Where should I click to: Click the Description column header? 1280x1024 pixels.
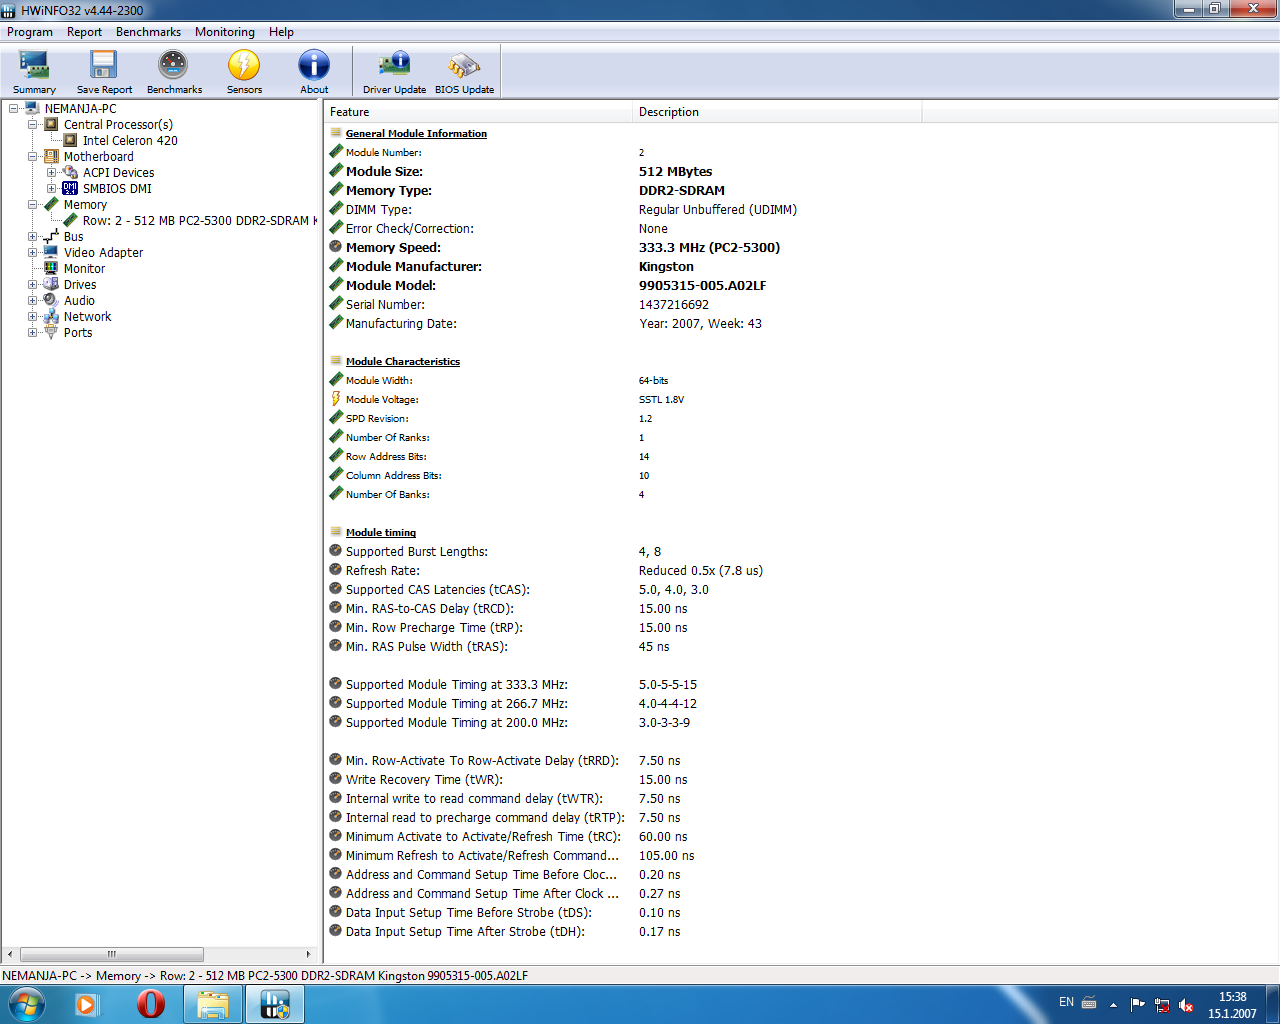(777, 112)
